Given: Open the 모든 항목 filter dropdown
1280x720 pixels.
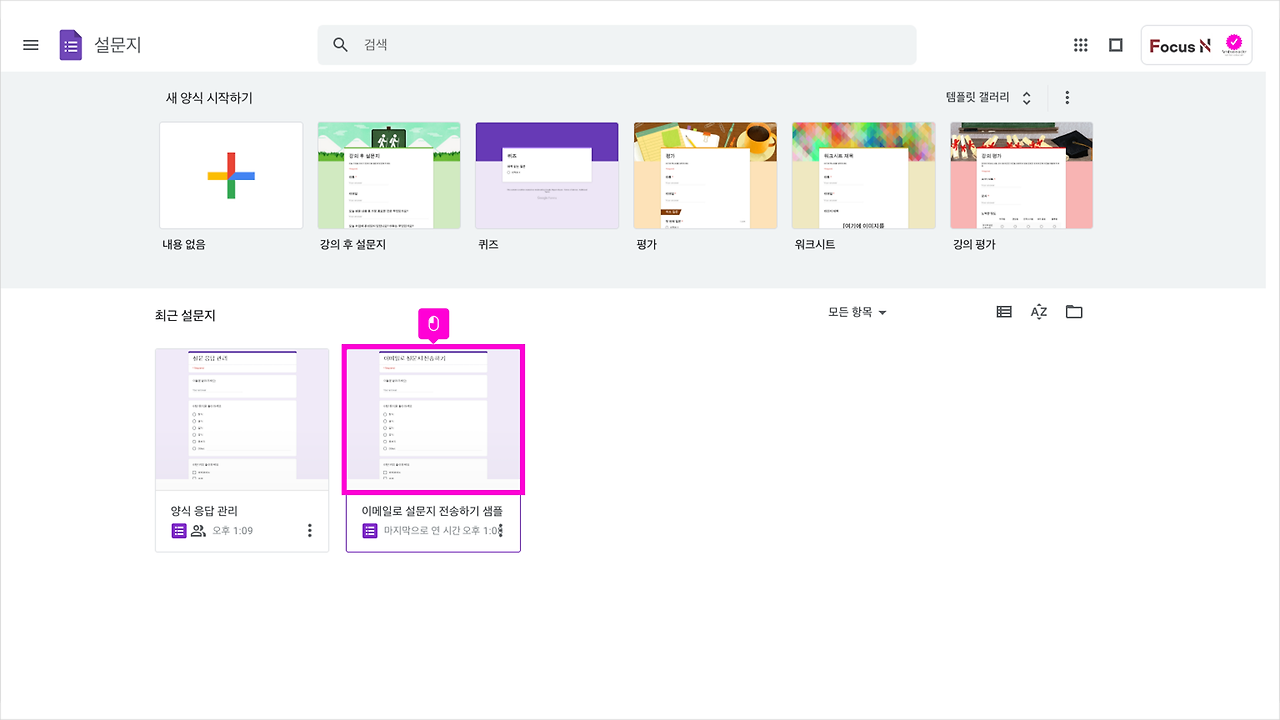Looking at the screenshot, I should [x=855, y=311].
